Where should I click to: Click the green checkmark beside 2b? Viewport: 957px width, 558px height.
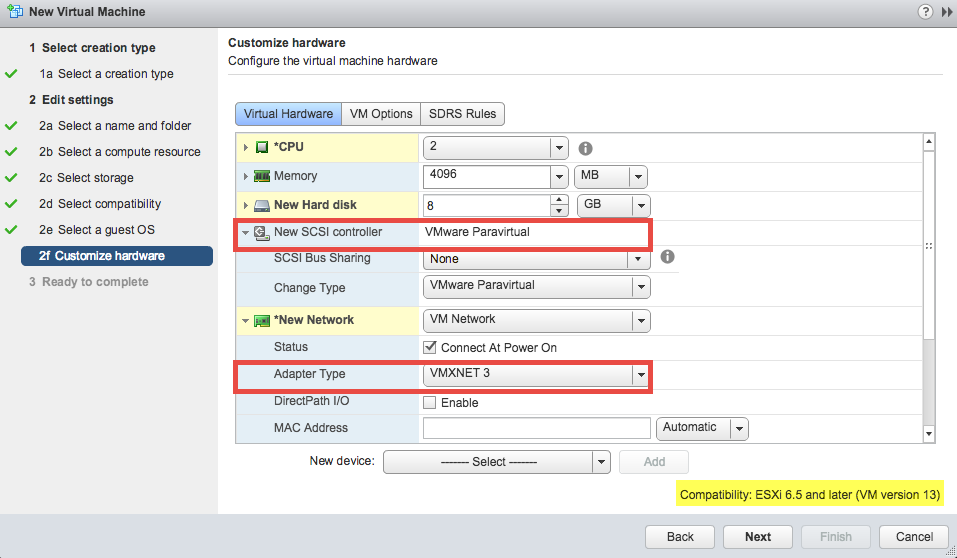(11, 151)
